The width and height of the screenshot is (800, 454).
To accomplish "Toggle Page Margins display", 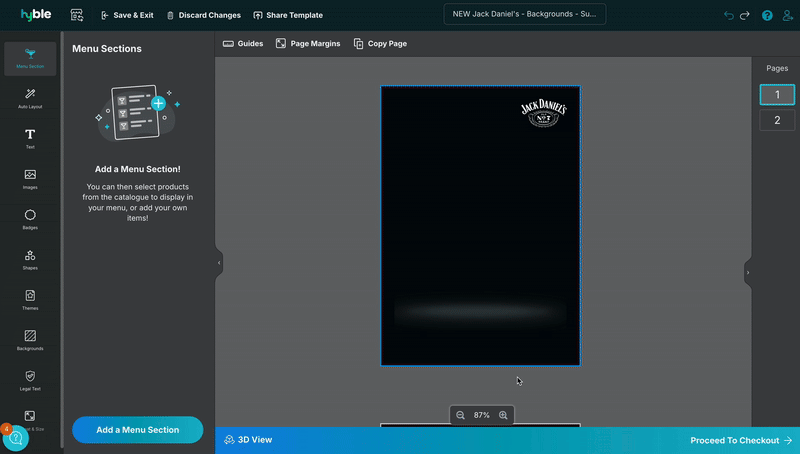I will [x=308, y=43].
